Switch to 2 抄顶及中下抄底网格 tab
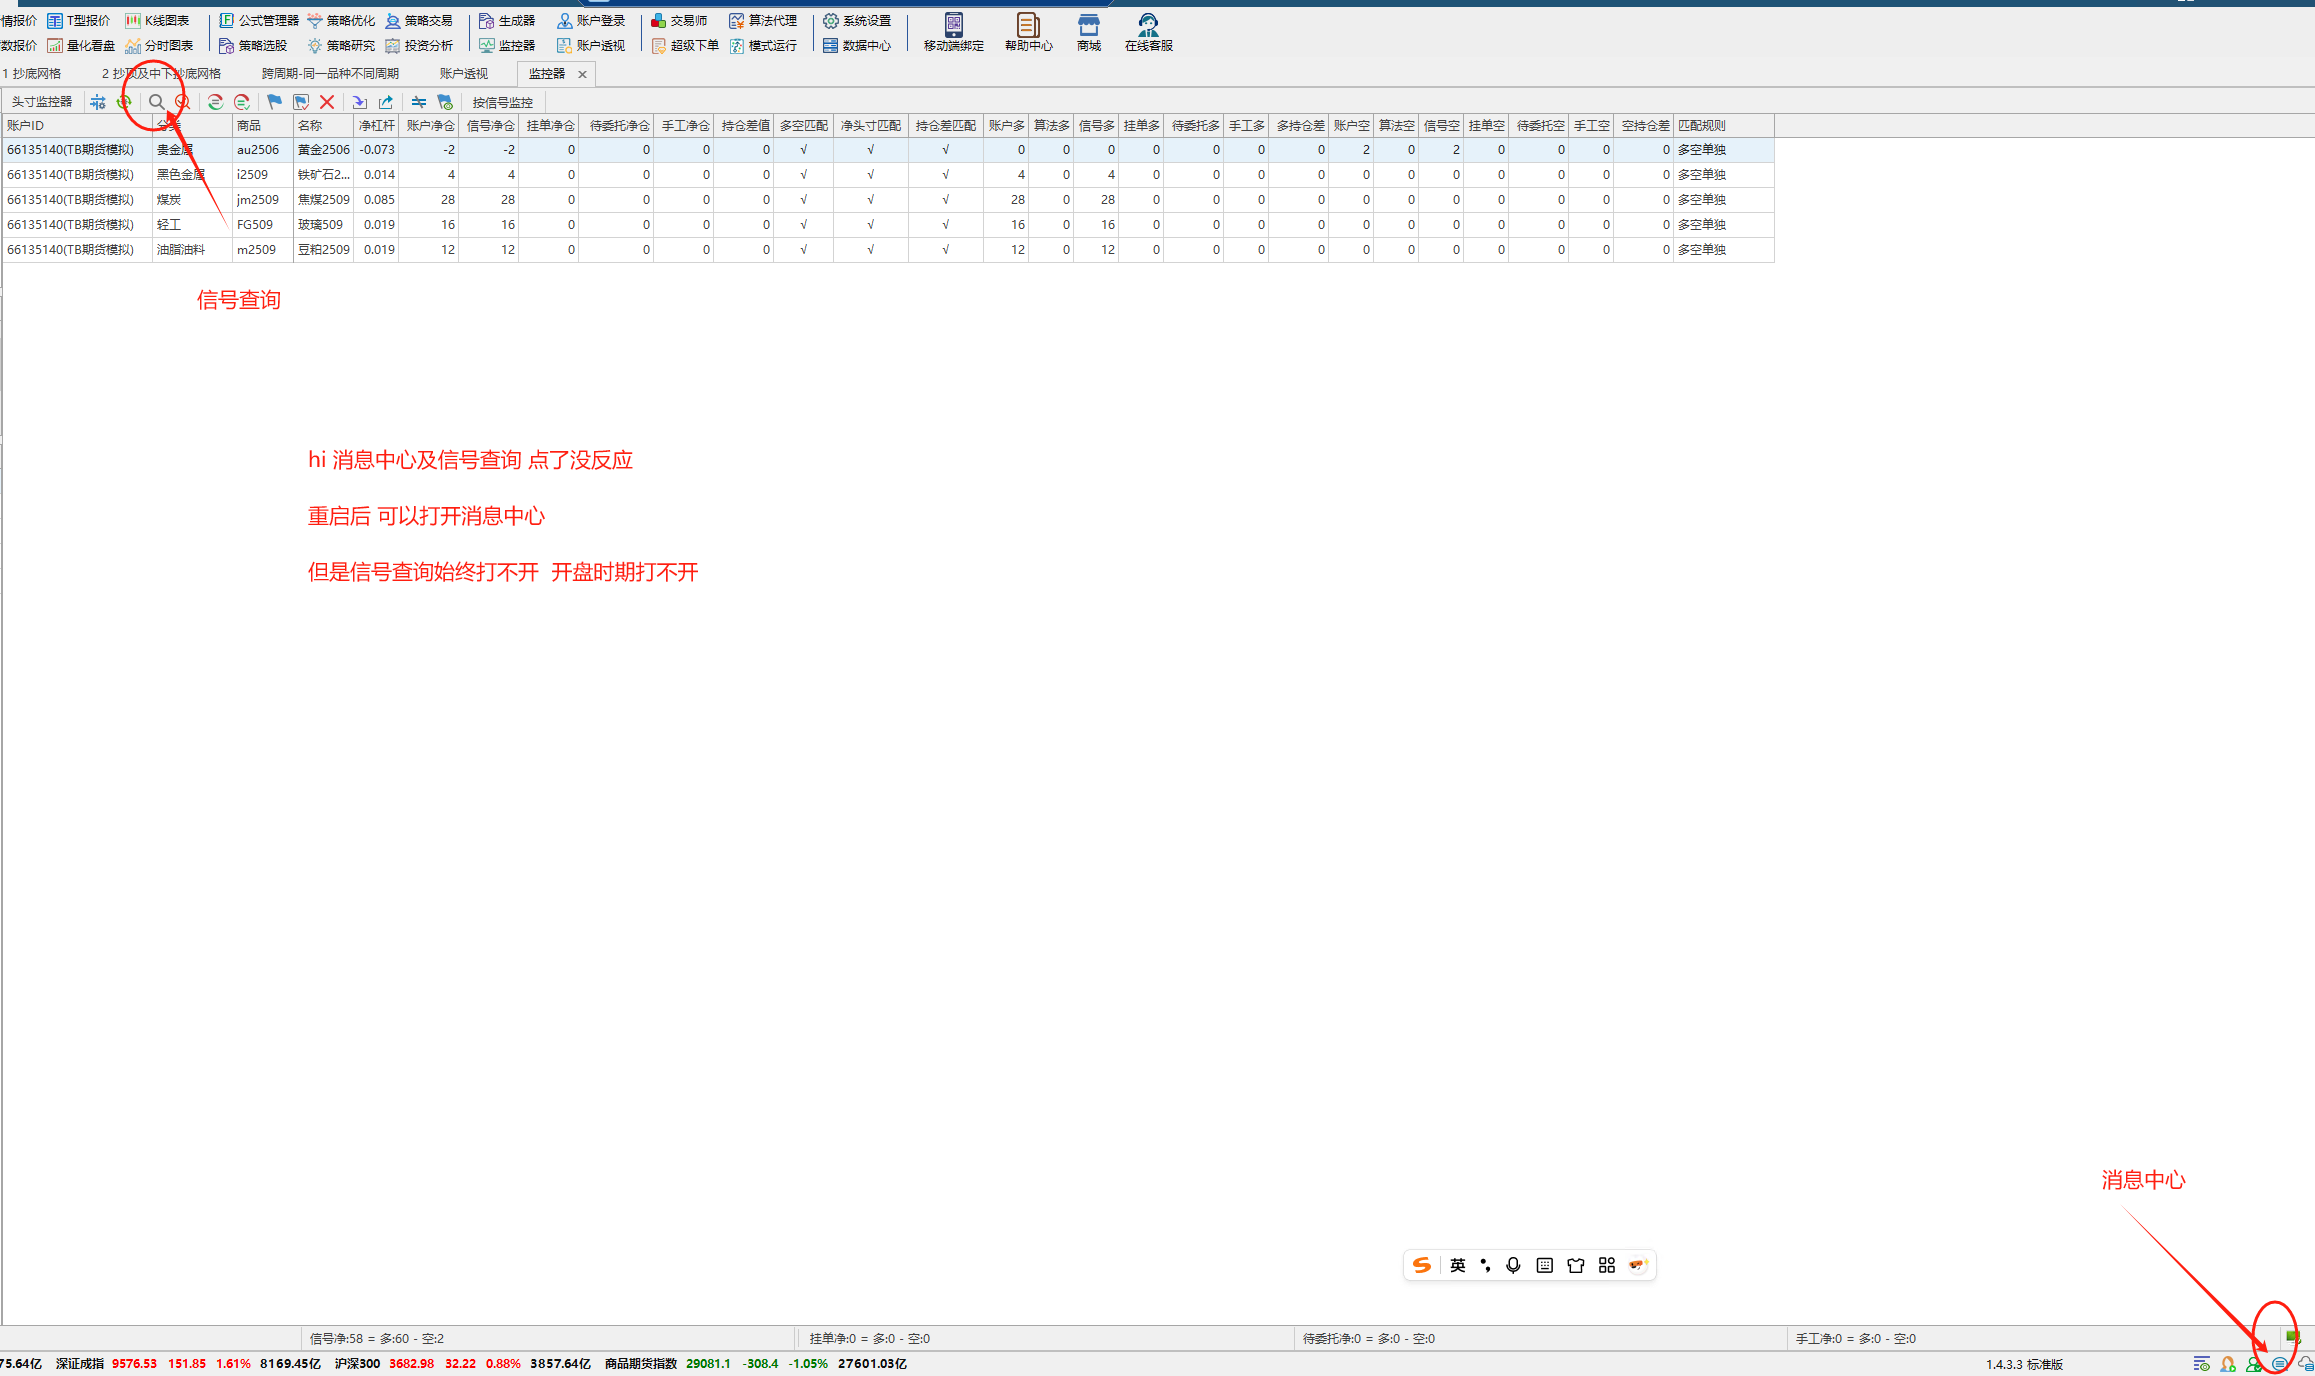The width and height of the screenshot is (2315, 1376). click(161, 73)
